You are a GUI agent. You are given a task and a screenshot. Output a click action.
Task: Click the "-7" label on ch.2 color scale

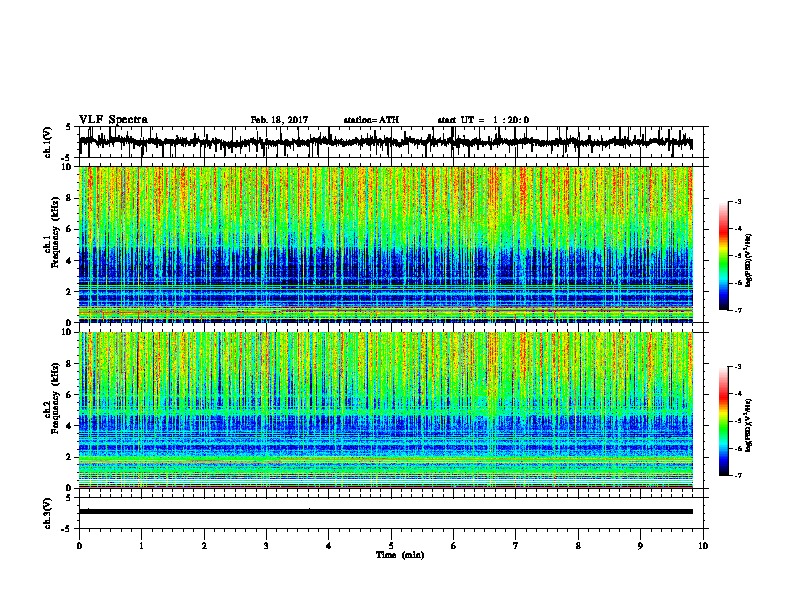tap(738, 475)
